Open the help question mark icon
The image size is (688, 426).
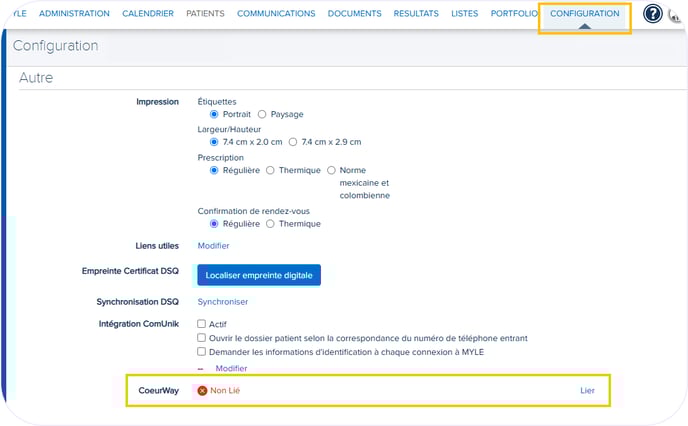(652, 14)
